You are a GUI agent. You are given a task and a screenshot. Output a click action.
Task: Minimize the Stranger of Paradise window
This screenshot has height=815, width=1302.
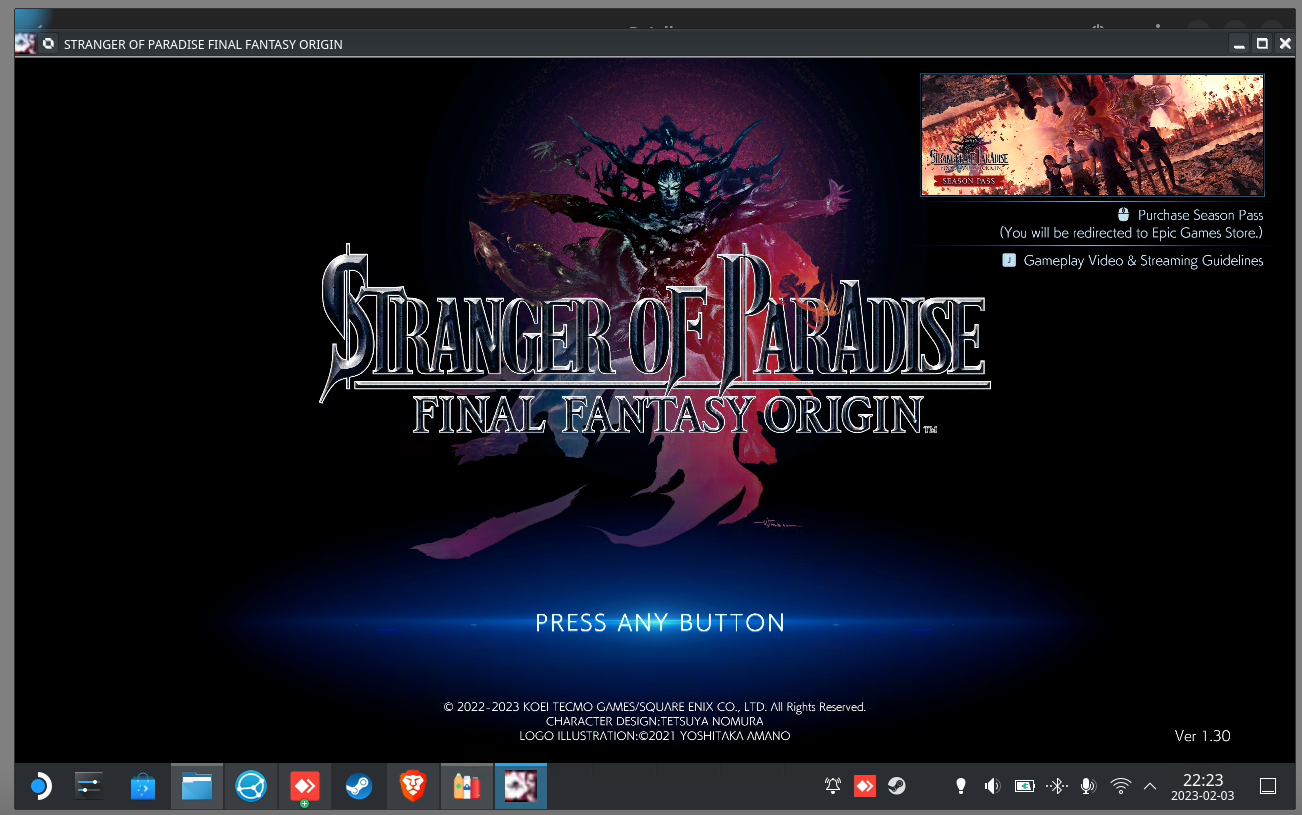(1240, 44)
